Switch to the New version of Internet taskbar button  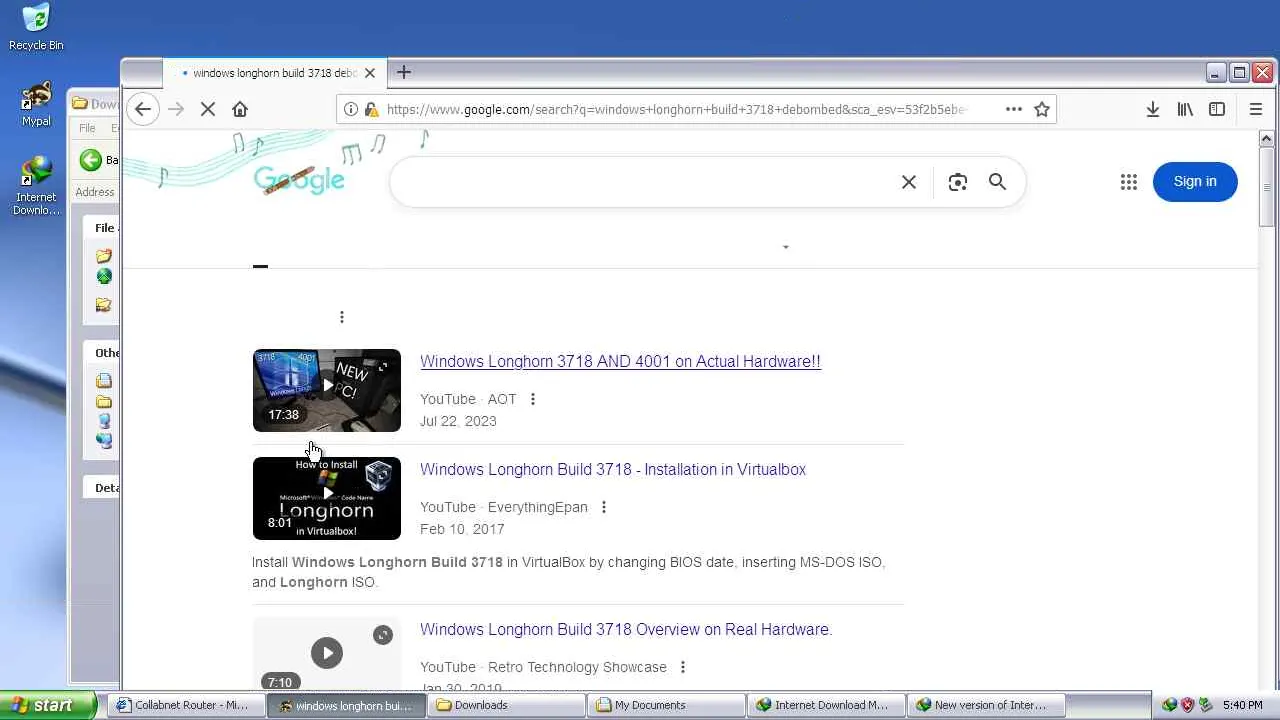pos(986,705)
